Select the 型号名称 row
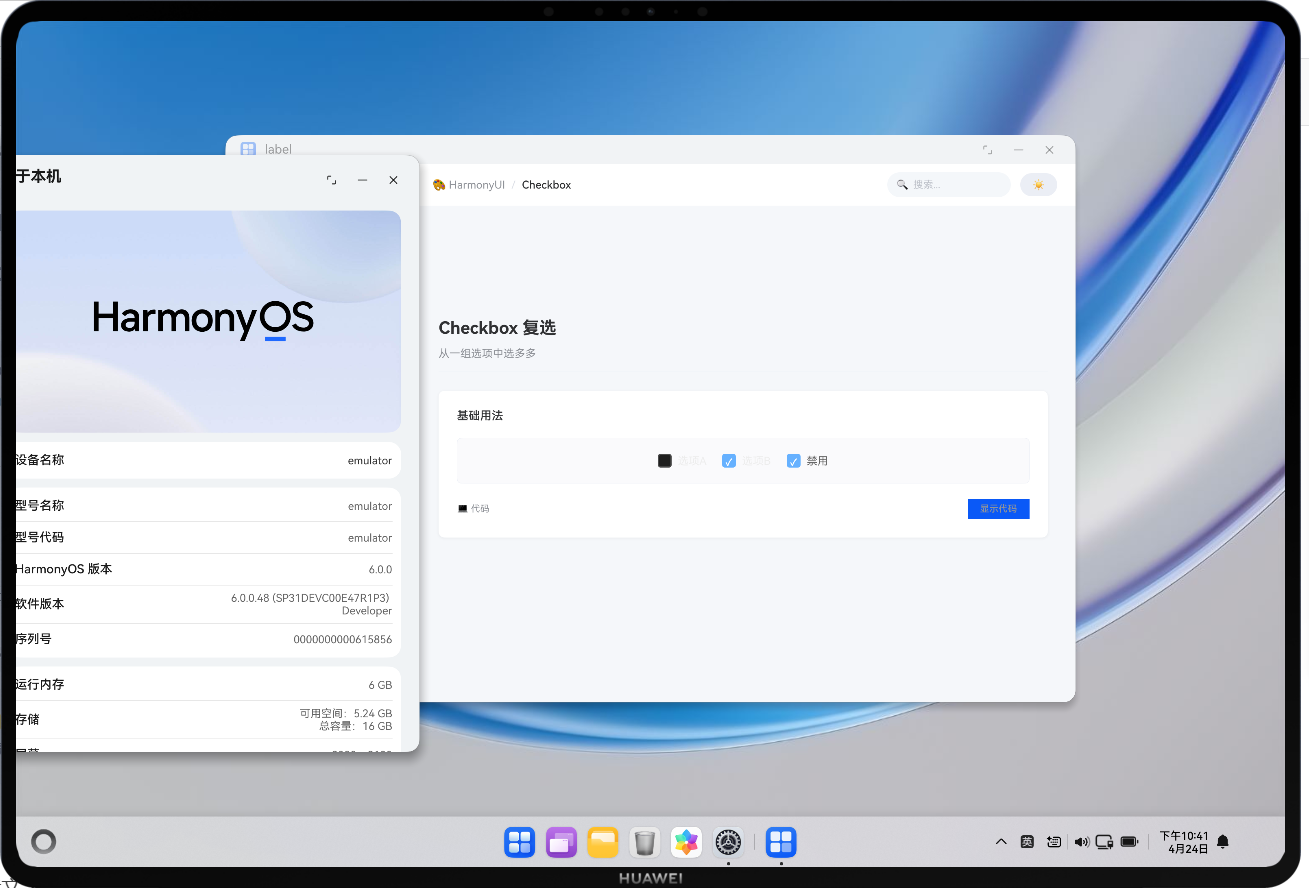The image size is (1309, 888). [x=208, y=506]
